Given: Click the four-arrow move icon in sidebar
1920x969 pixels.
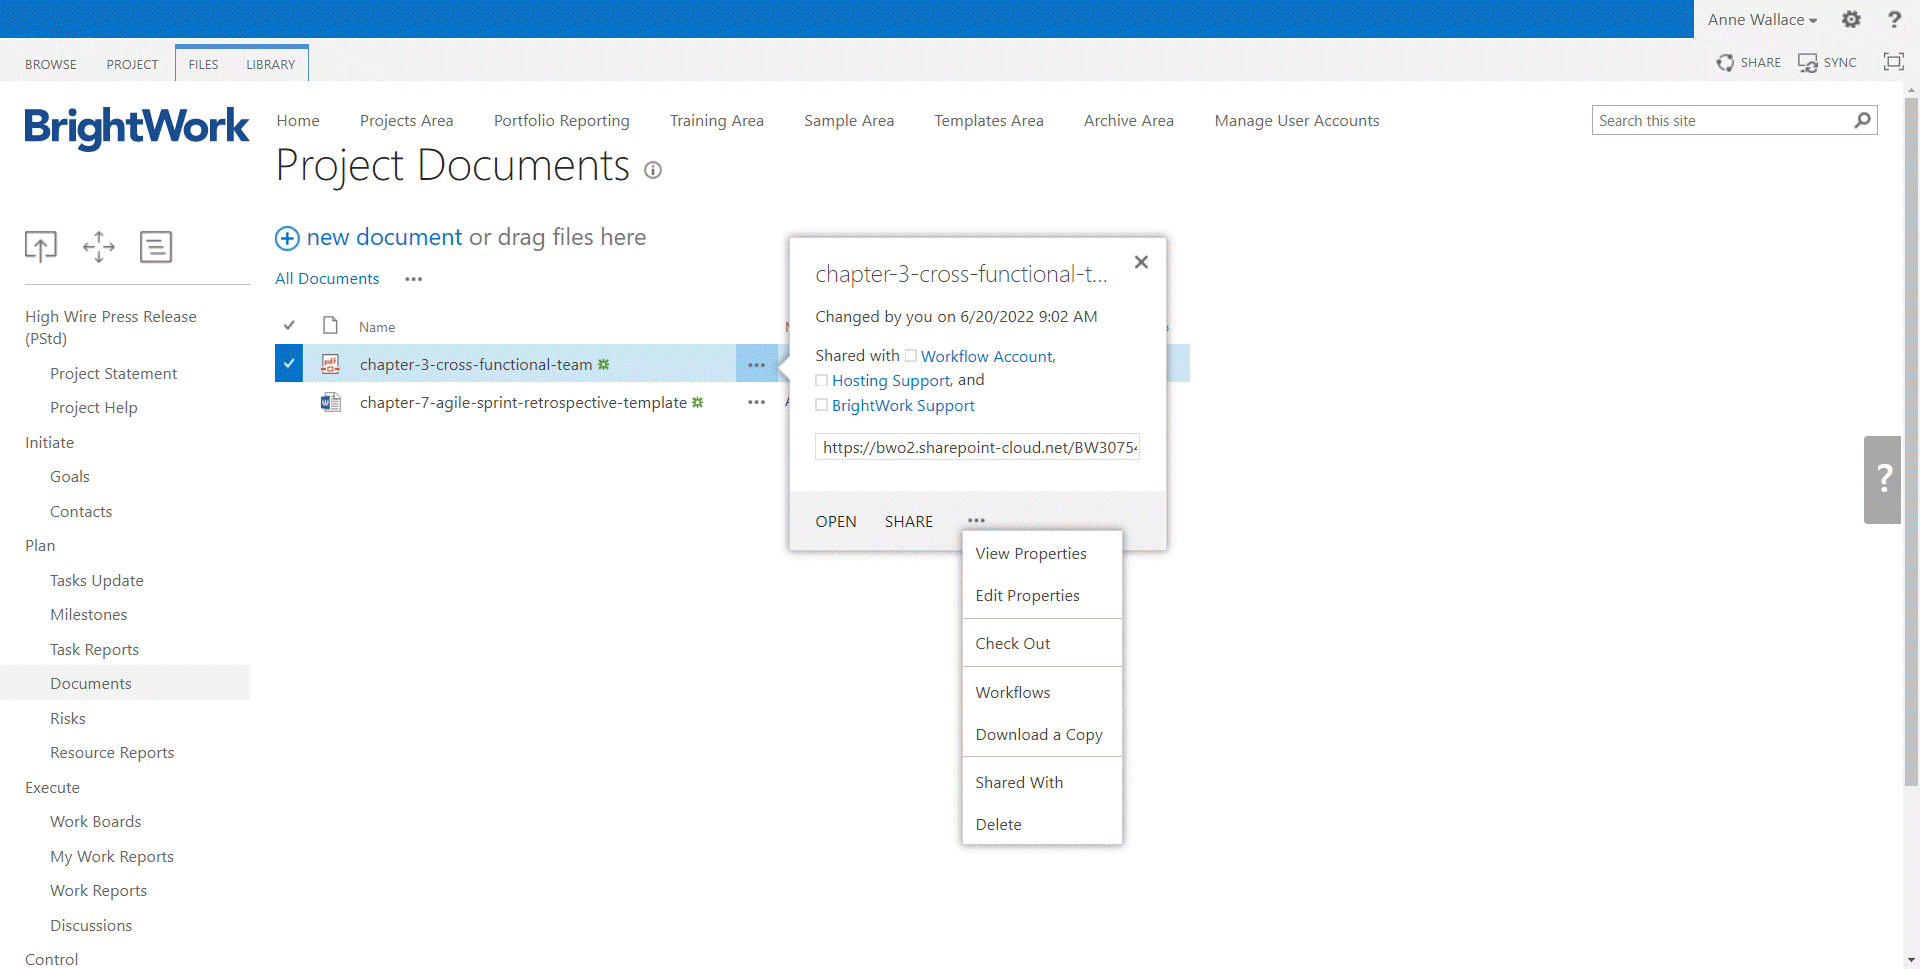Looking at the screenshot, I should point(99,246).
